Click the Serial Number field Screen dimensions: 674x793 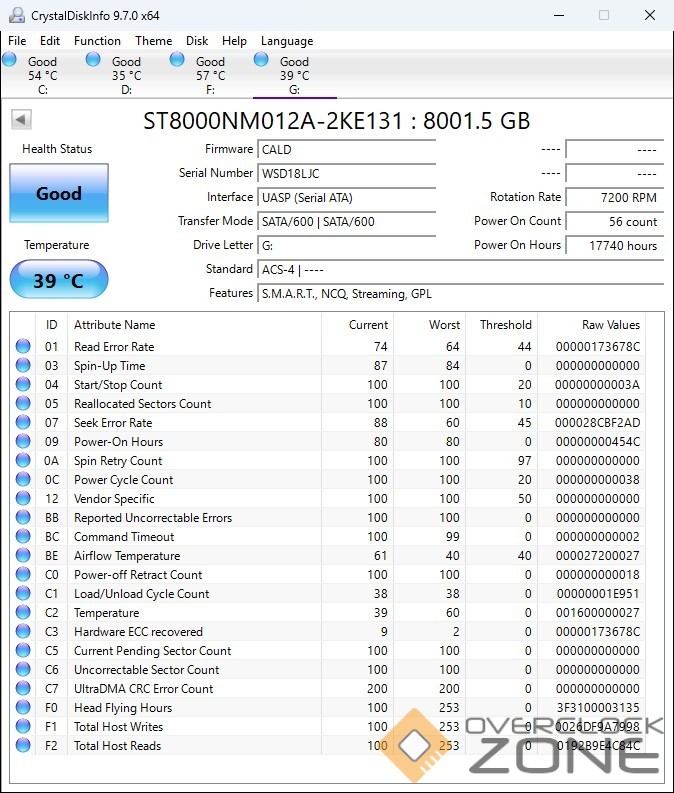[347, 173]
